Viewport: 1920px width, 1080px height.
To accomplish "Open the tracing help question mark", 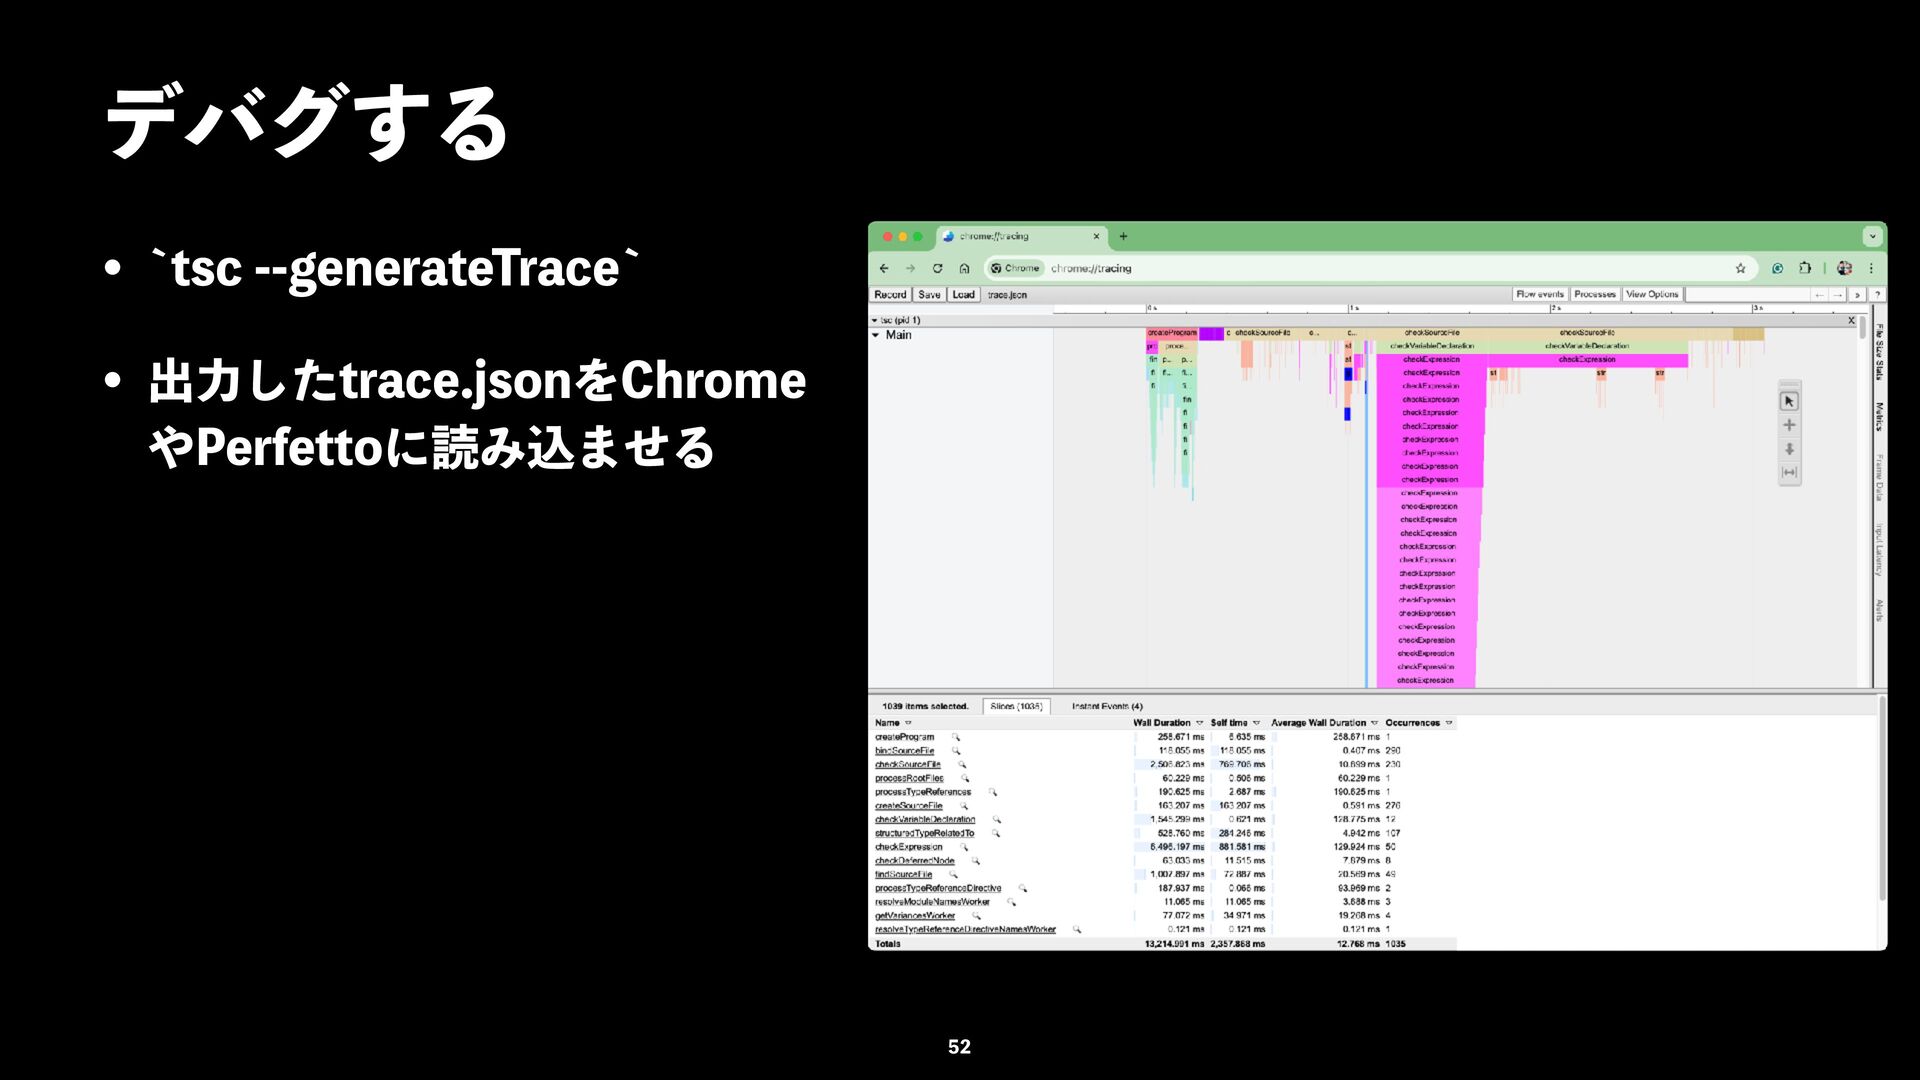I will pos(1877,295).
